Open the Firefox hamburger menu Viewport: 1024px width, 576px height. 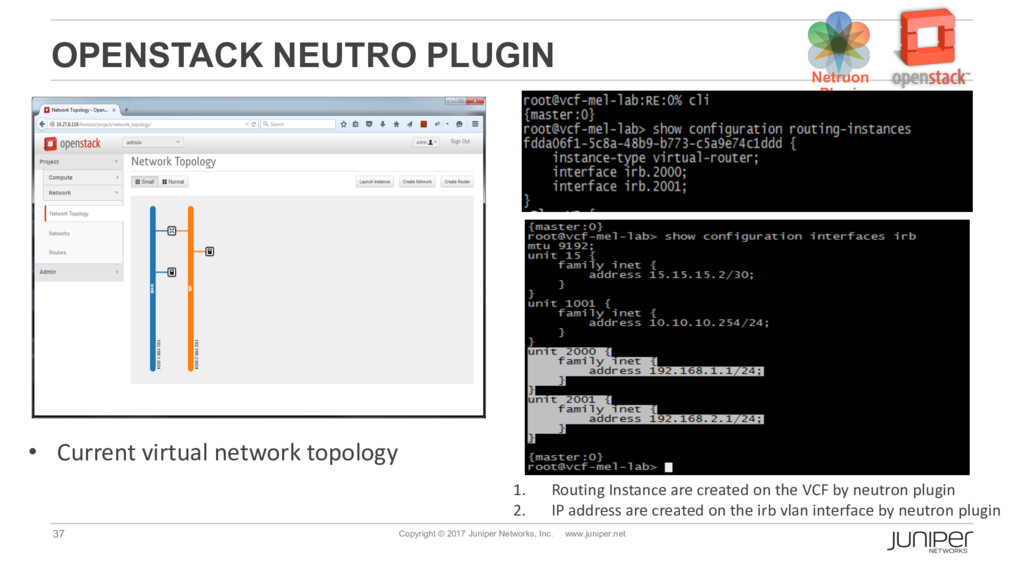point(475,124)
